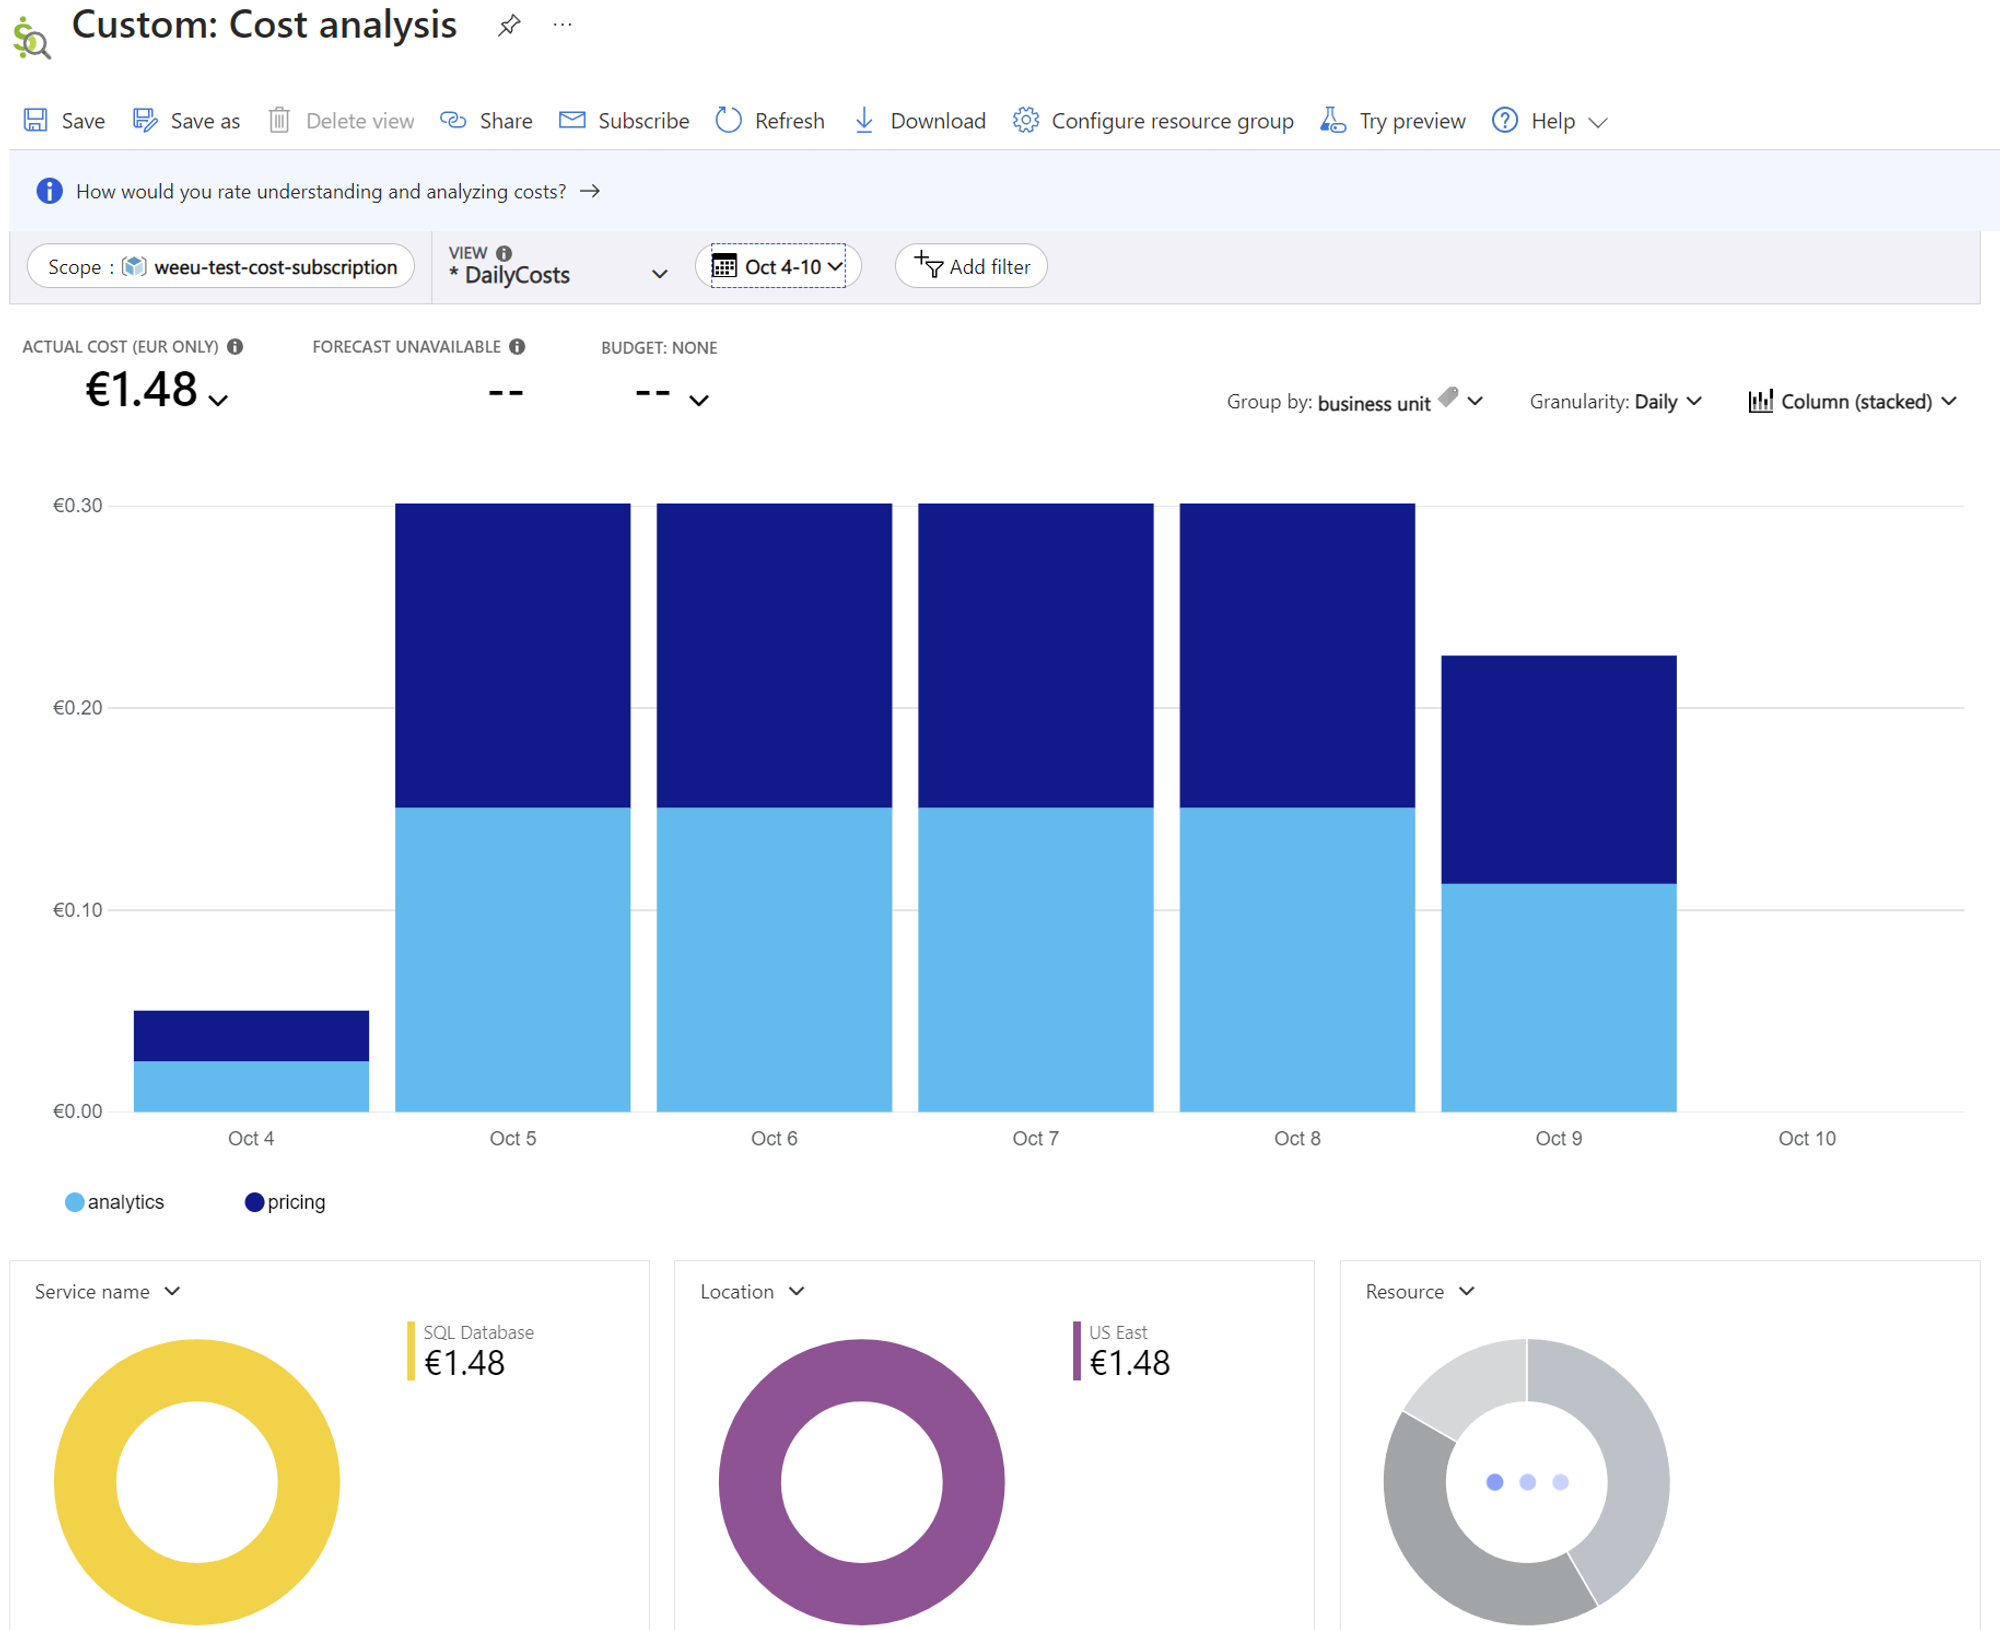Click the arrow after the rating question
This screenshot has width=2000, height=1630.
(x=590, y=191)
